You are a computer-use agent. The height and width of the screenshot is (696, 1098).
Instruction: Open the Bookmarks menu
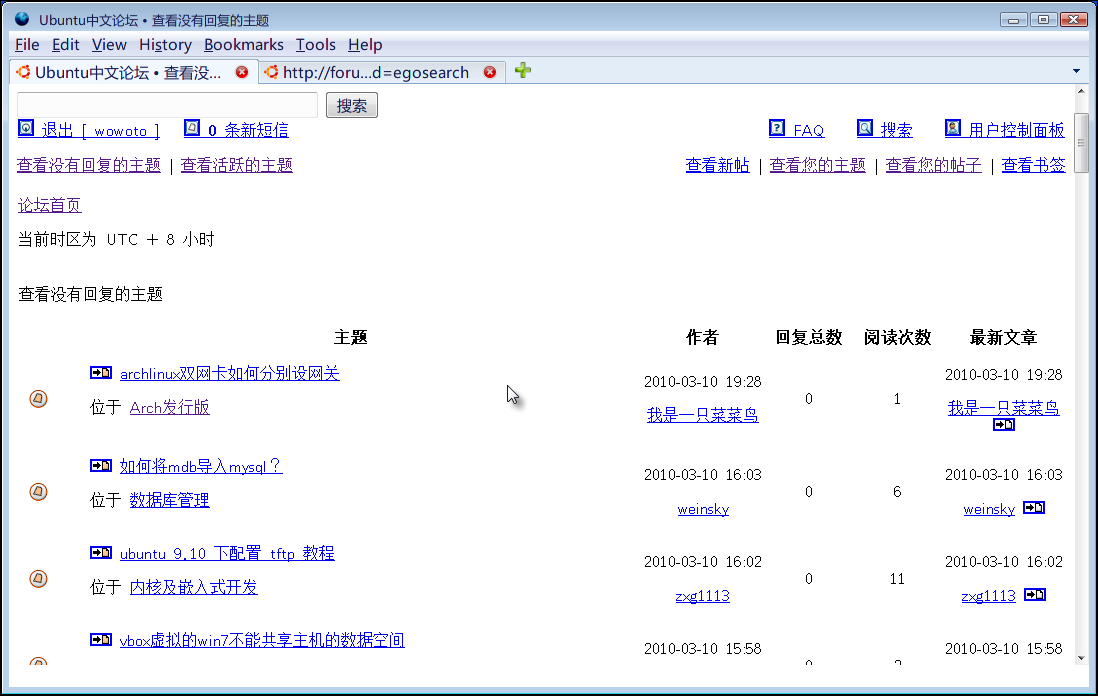pos(244,45)
